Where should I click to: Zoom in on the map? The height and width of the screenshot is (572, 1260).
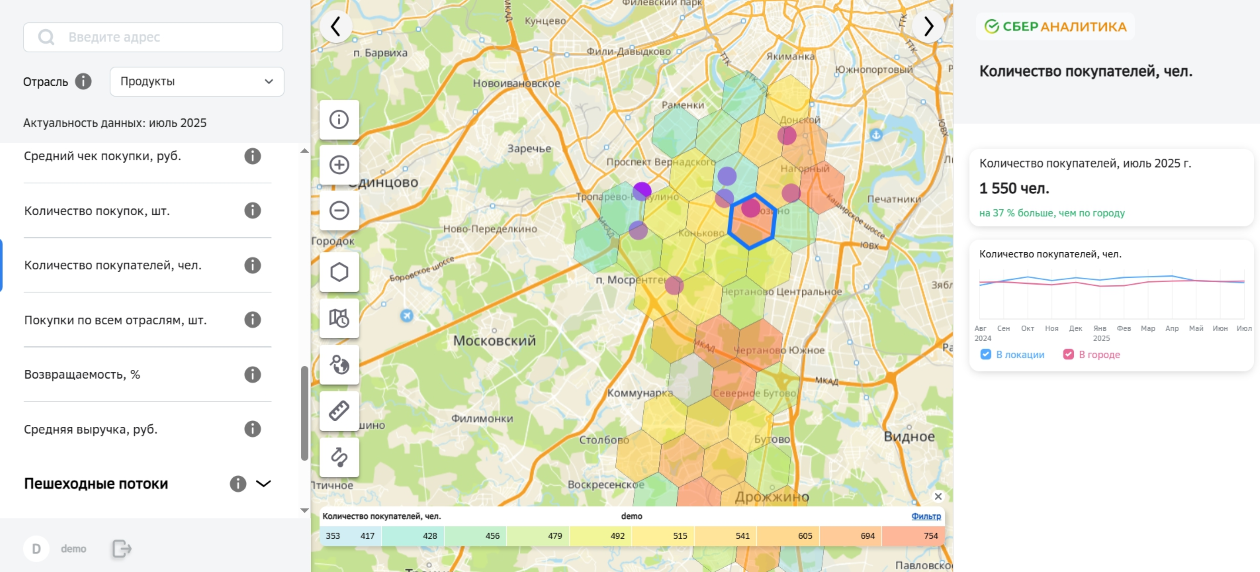[x=339, y=165]
